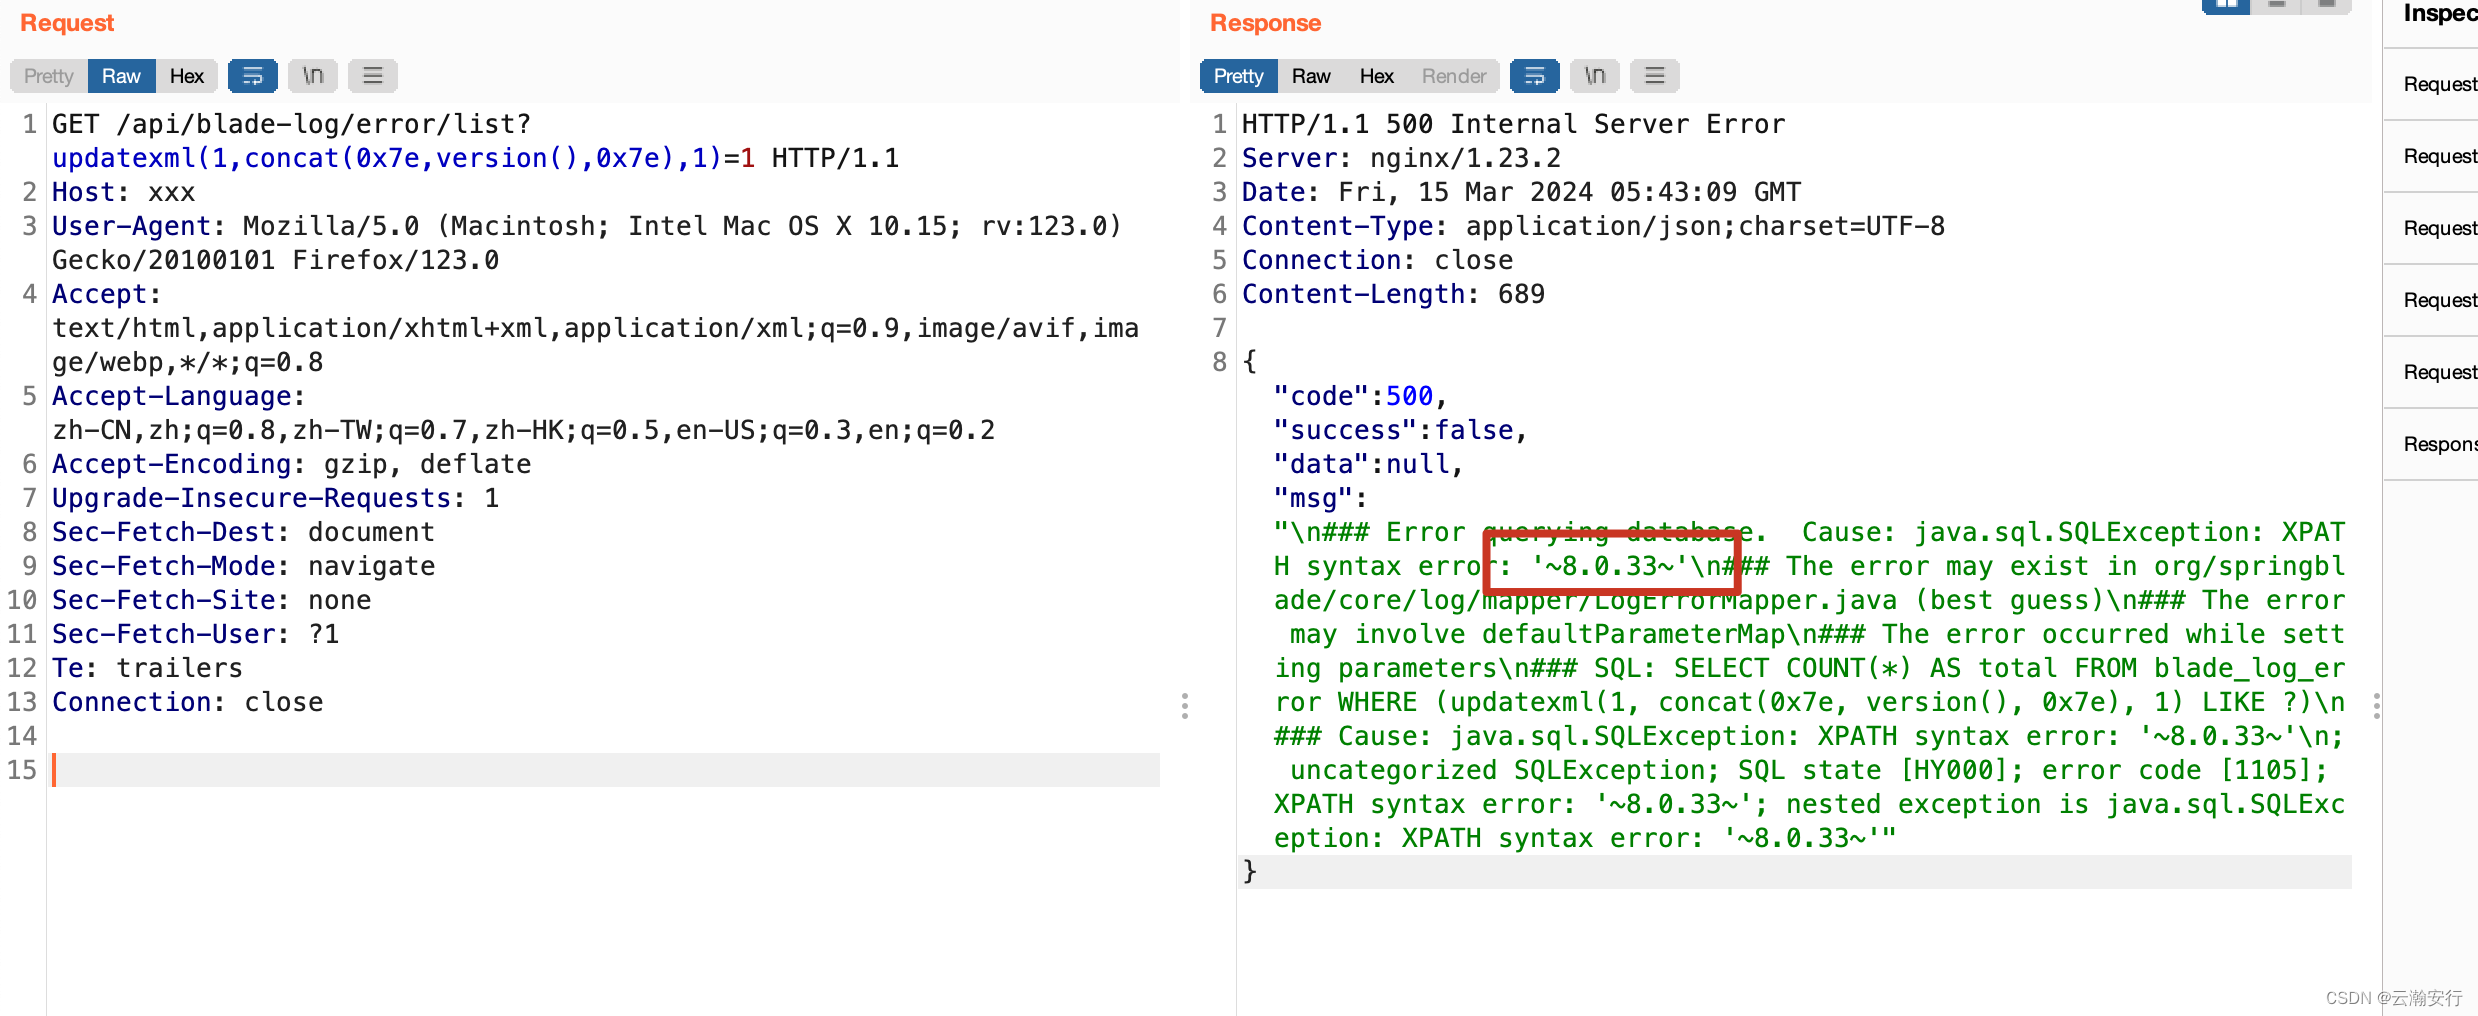The width and height of the screenshot is (2478, 1016).
Task: Open the Response editor options menu
Action: click(x=1654, y=75)
